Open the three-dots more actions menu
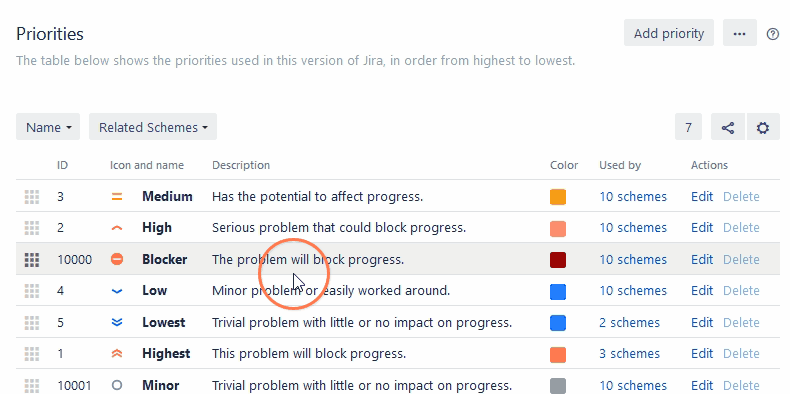Viewport: 790px width, 394px height. click(740, 33)
